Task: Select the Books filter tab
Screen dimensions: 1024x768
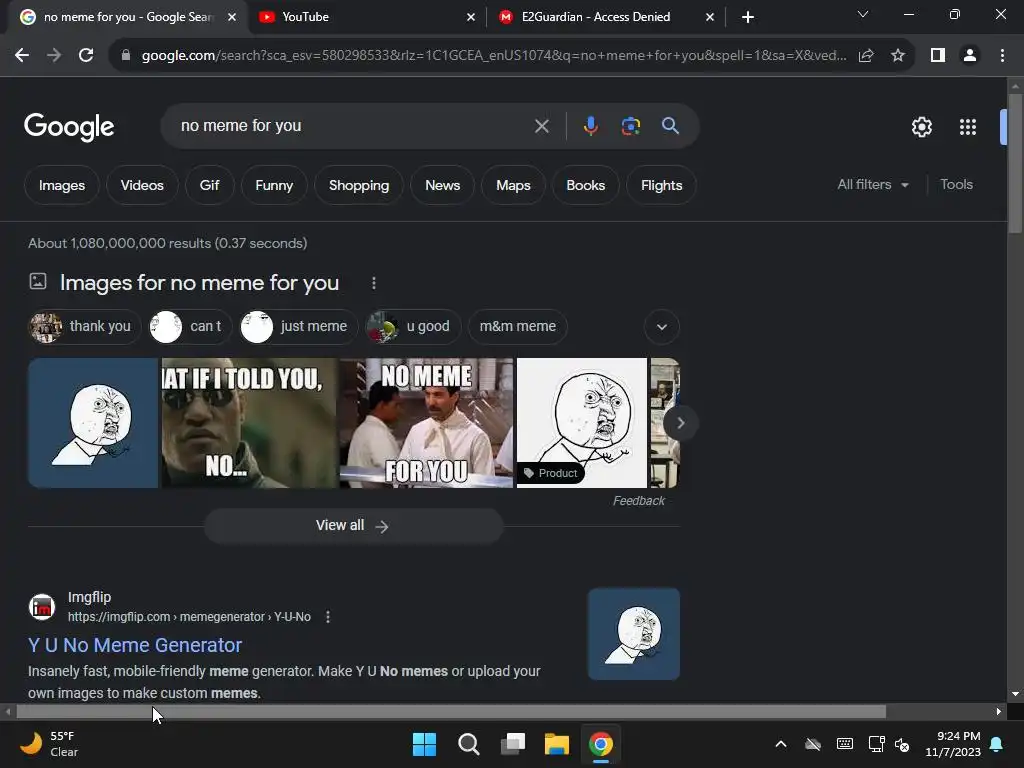Action: (x=585, y=185)
